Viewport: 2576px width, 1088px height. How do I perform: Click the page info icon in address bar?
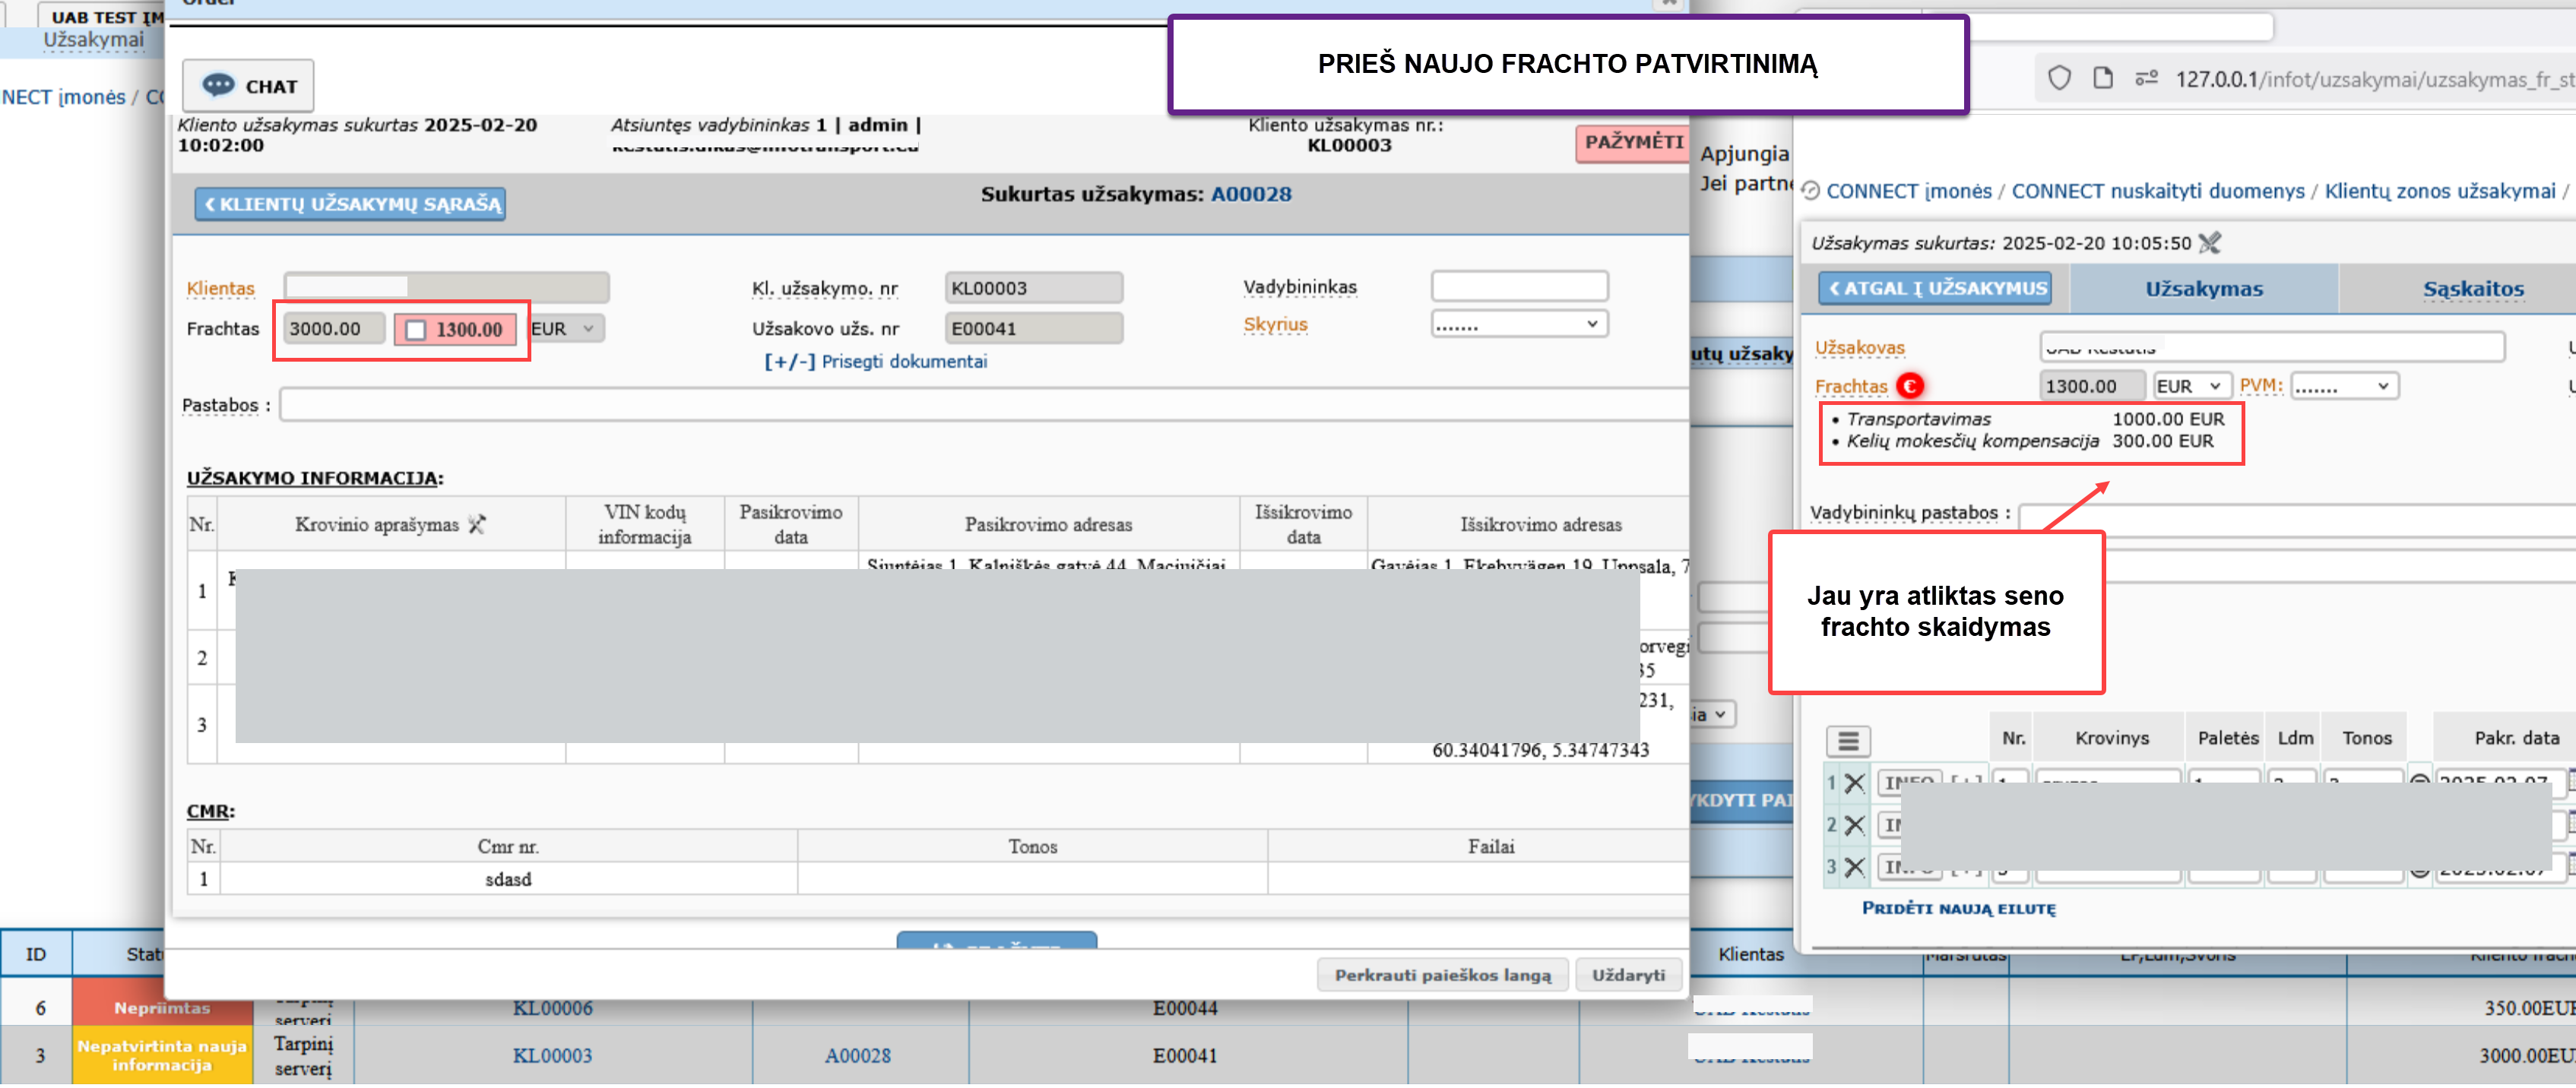pyautogui.click(x=2103, y=78)
